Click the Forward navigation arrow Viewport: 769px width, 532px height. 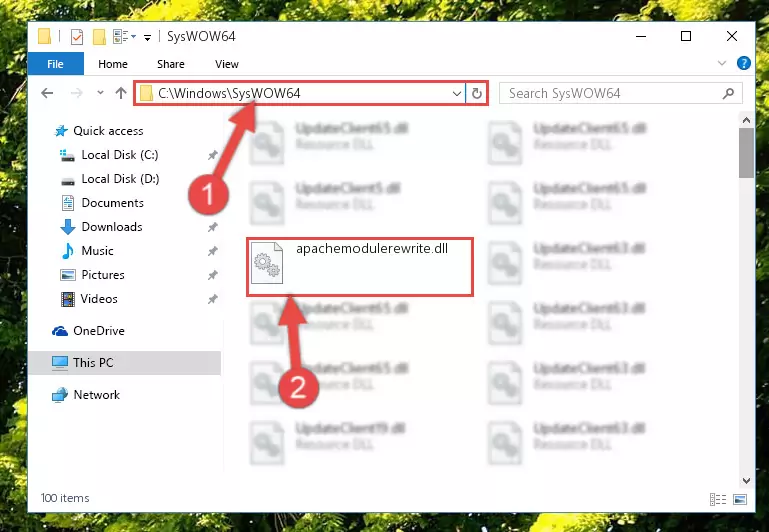(x=77, y=93)
